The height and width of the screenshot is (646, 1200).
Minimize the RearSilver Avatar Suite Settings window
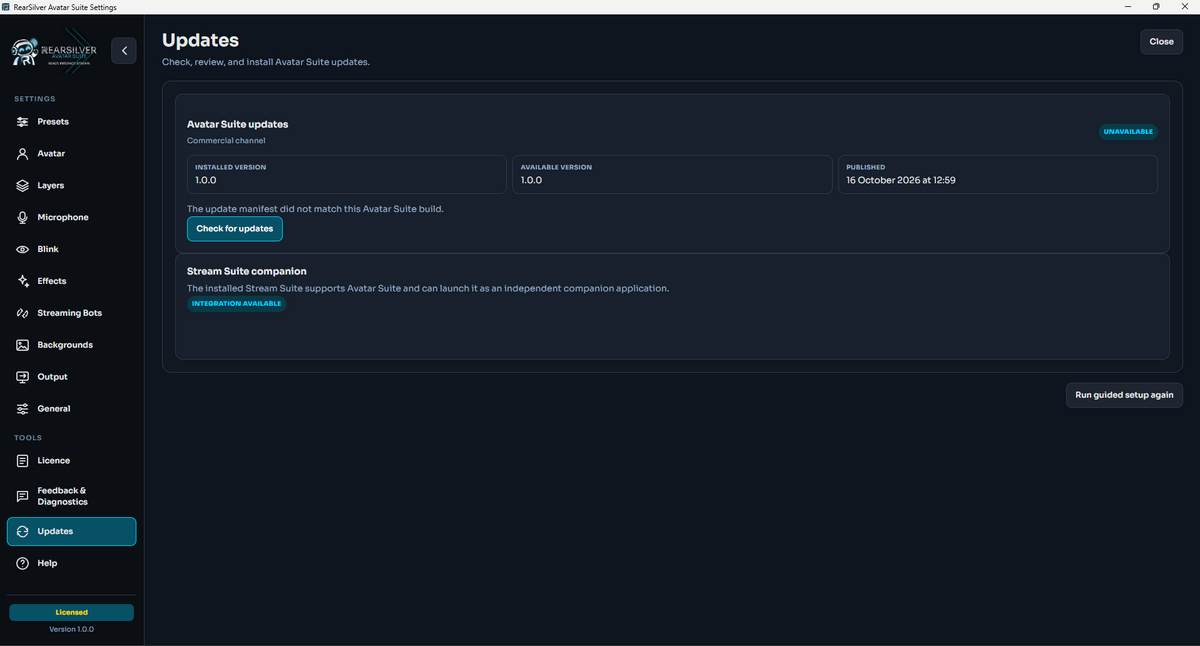tap(1129, 7)
